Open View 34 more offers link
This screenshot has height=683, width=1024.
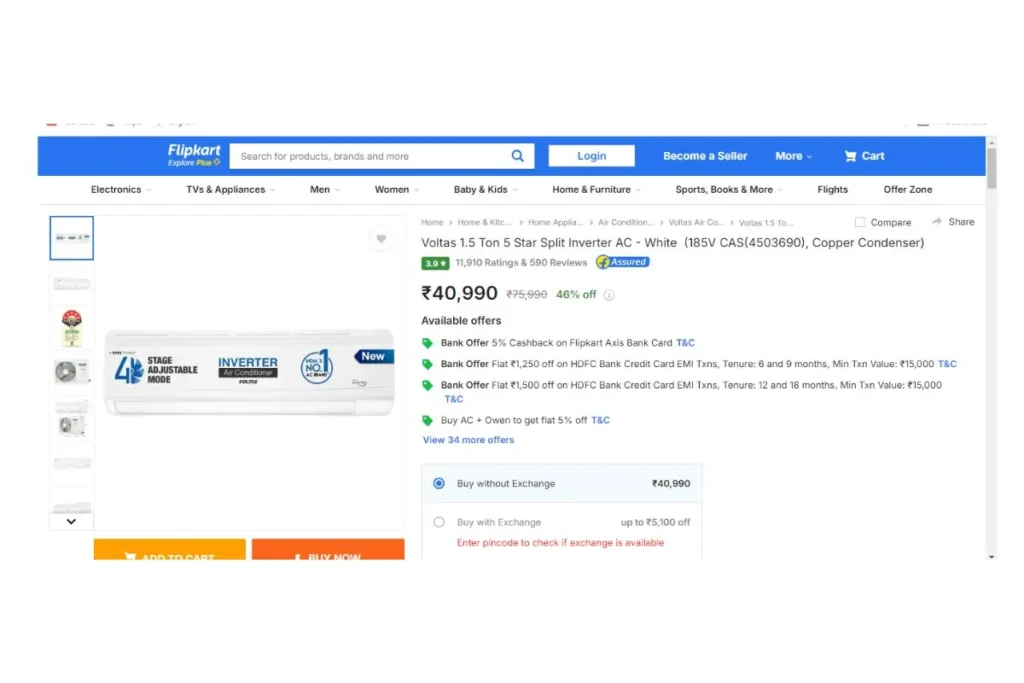(468, 440)
